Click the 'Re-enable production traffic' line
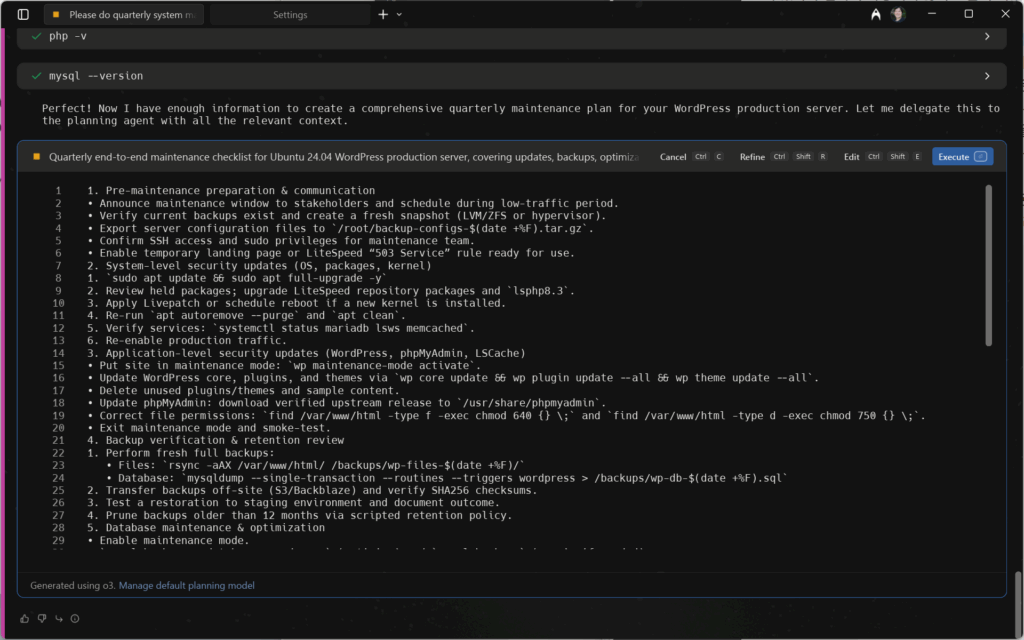The height and width of the screenshot is (640, 1024). click(187, 340)
